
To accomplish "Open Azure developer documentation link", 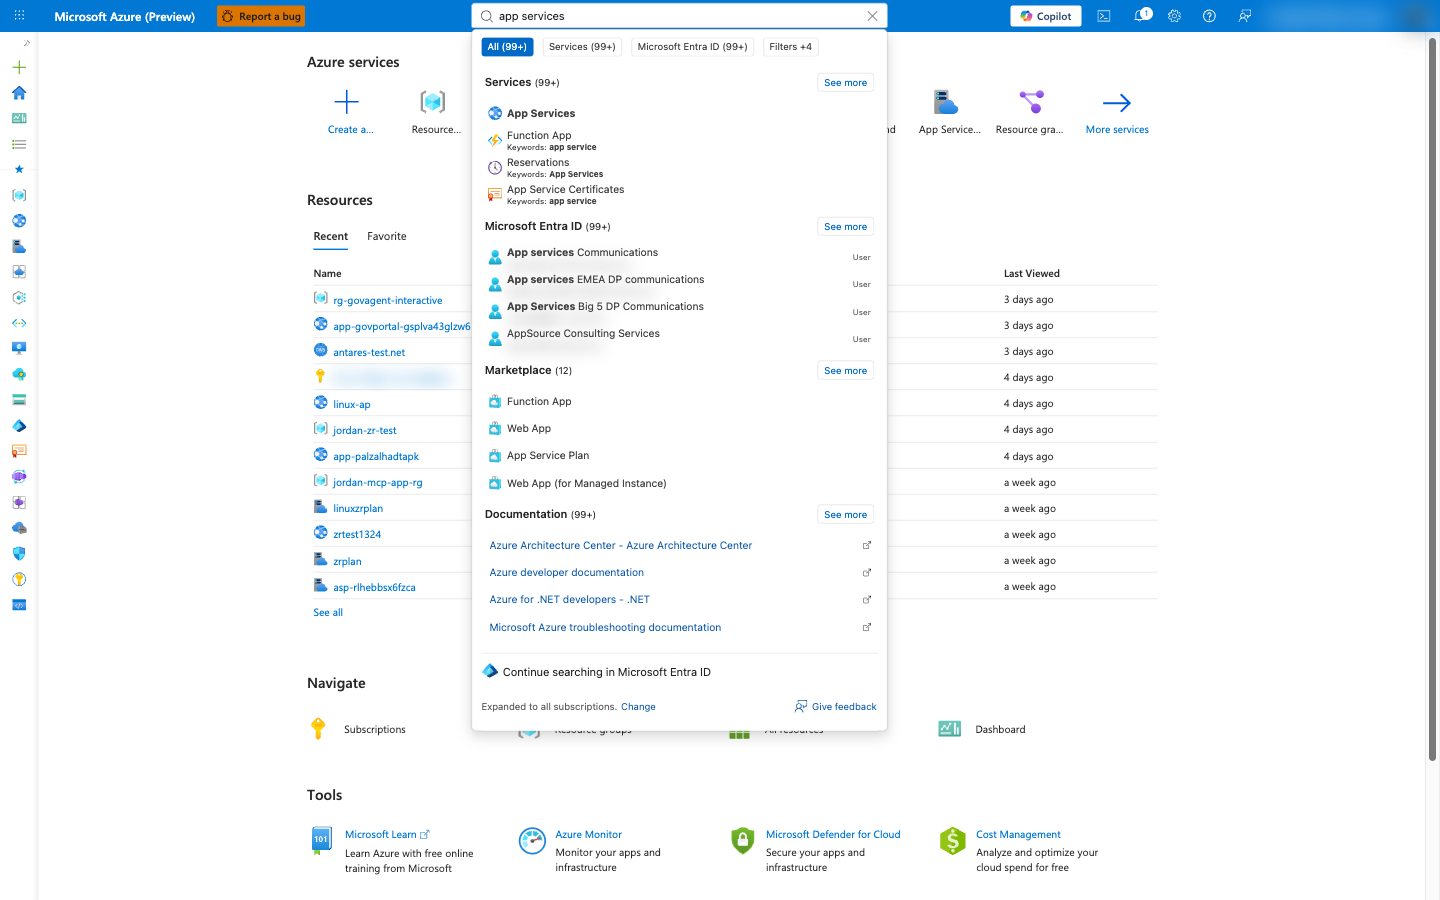I will point(566,573).
